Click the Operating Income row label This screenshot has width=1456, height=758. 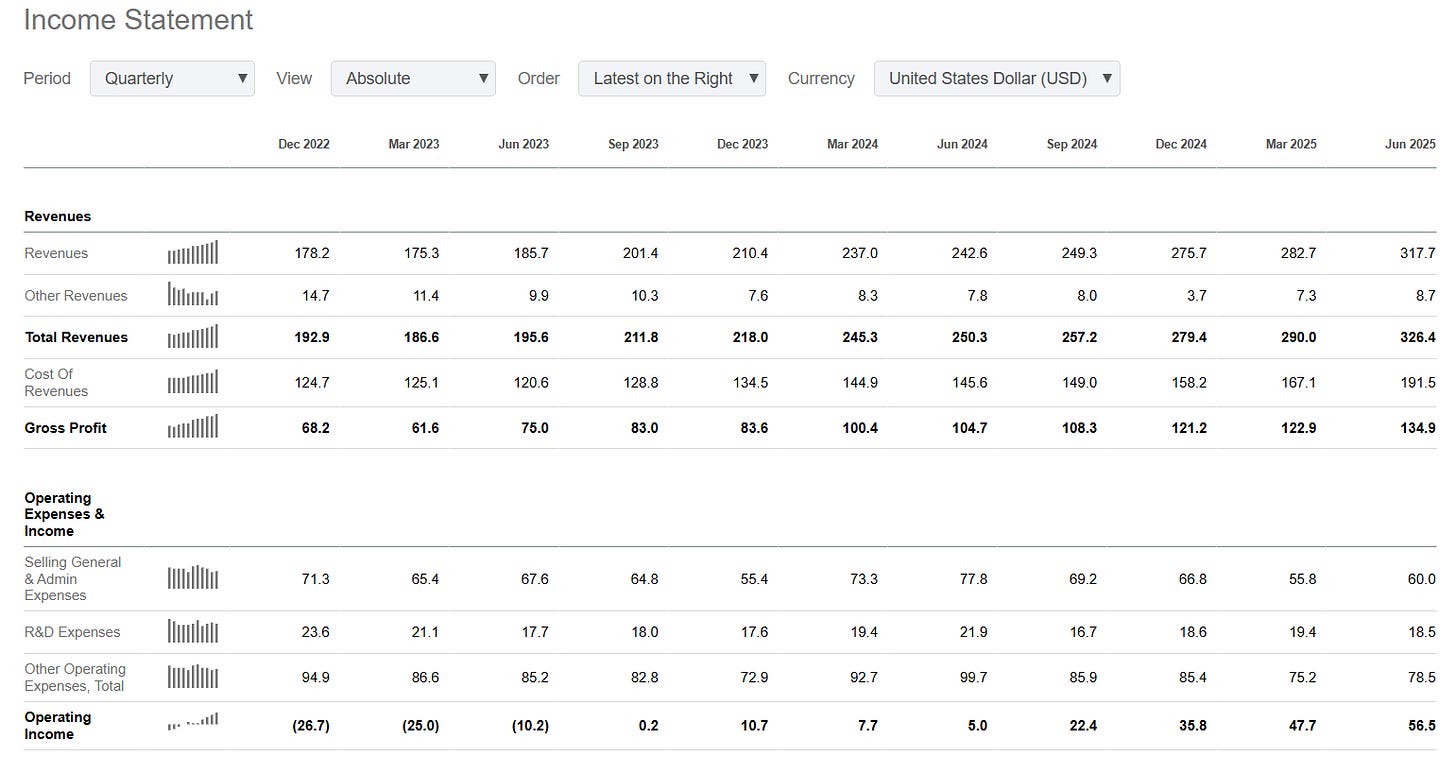58,725
